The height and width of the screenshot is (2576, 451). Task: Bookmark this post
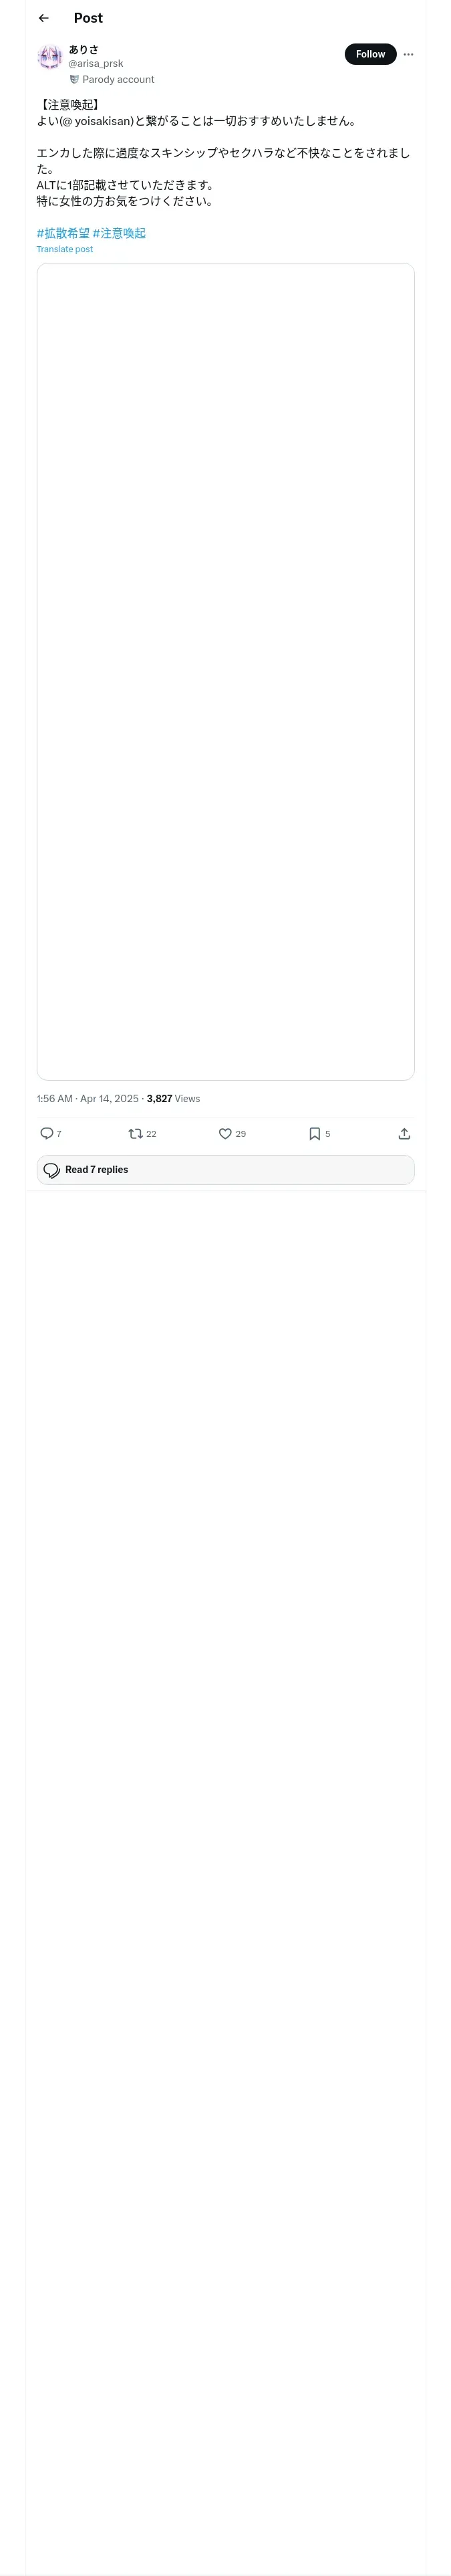314,1133
